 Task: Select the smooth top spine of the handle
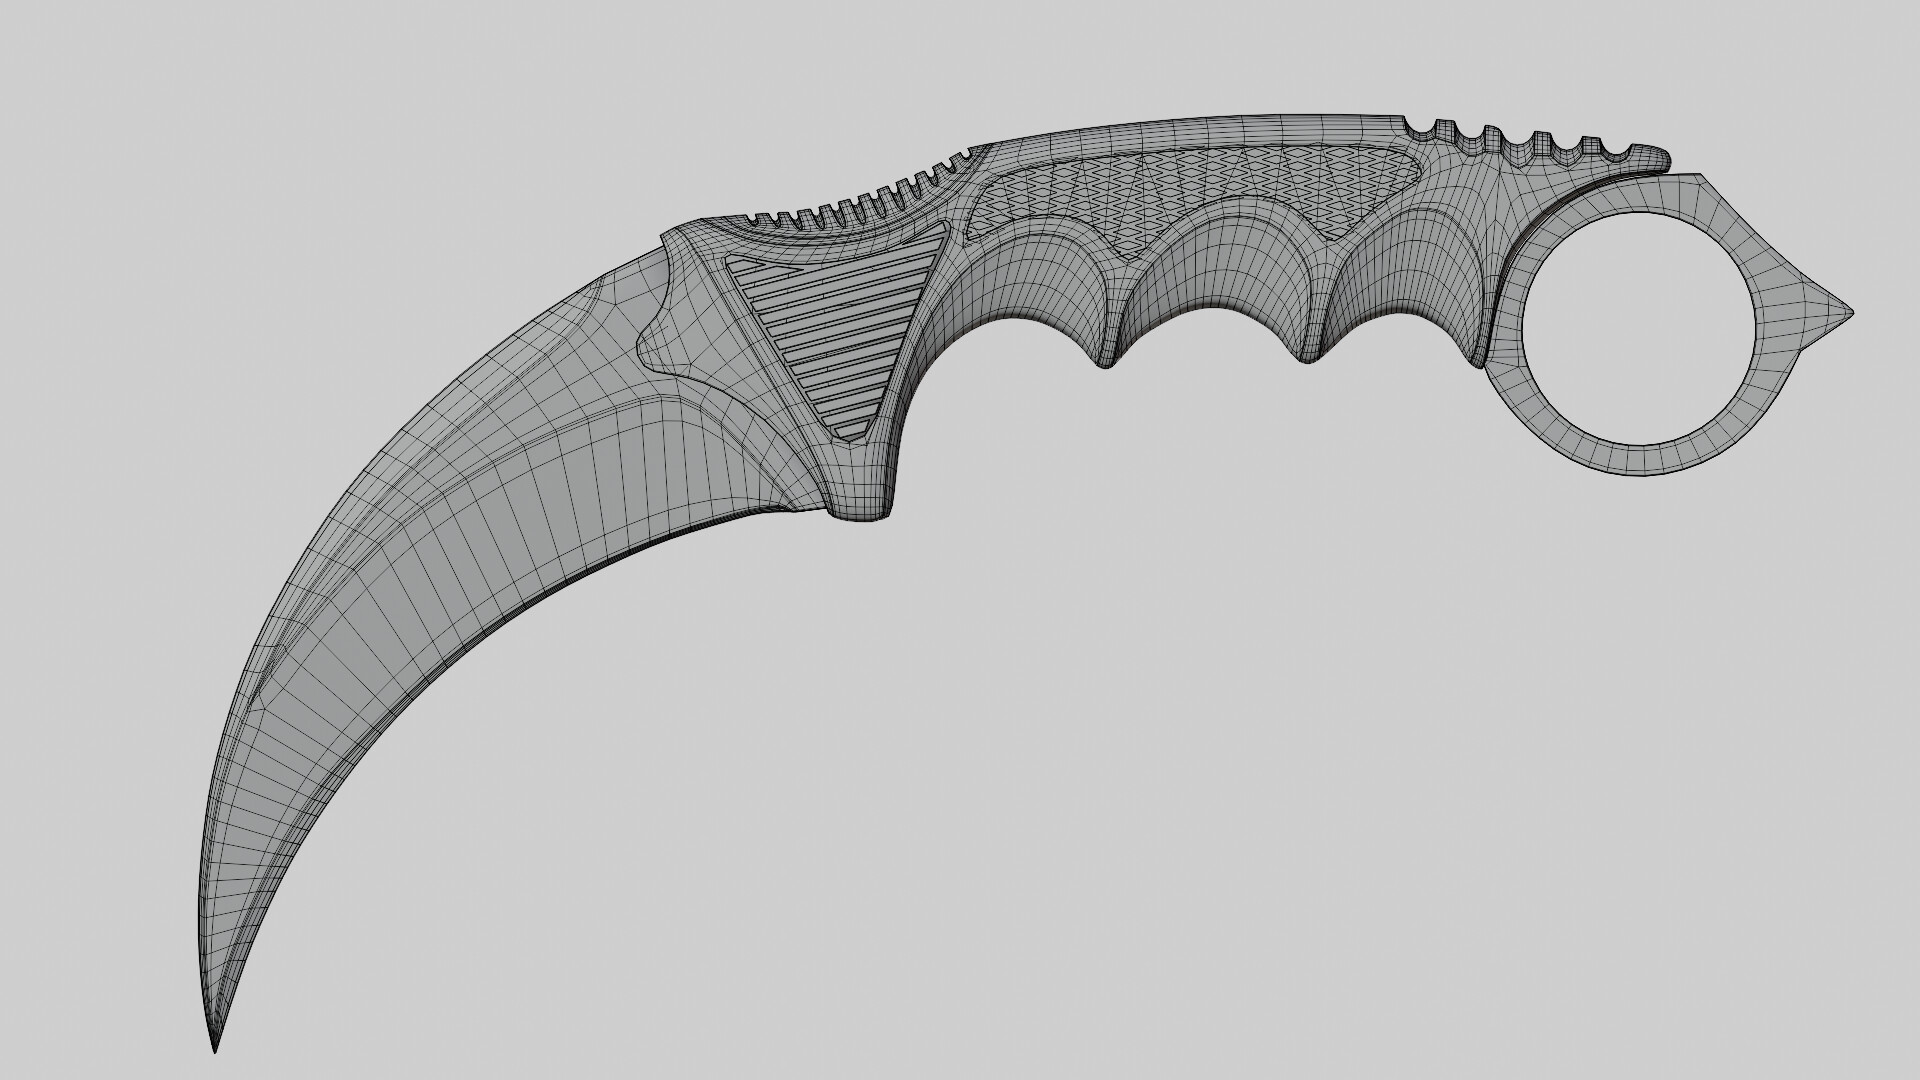tap(1190, 128)
